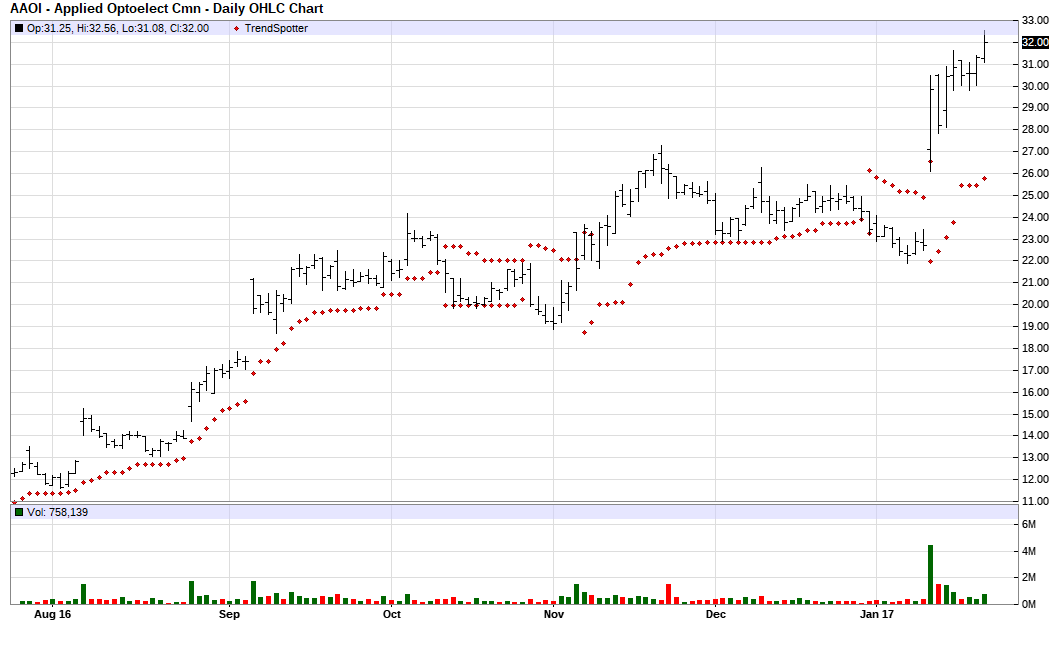
Task: Click the 13.00 price axis label
Action: [x=1035, y=458]
